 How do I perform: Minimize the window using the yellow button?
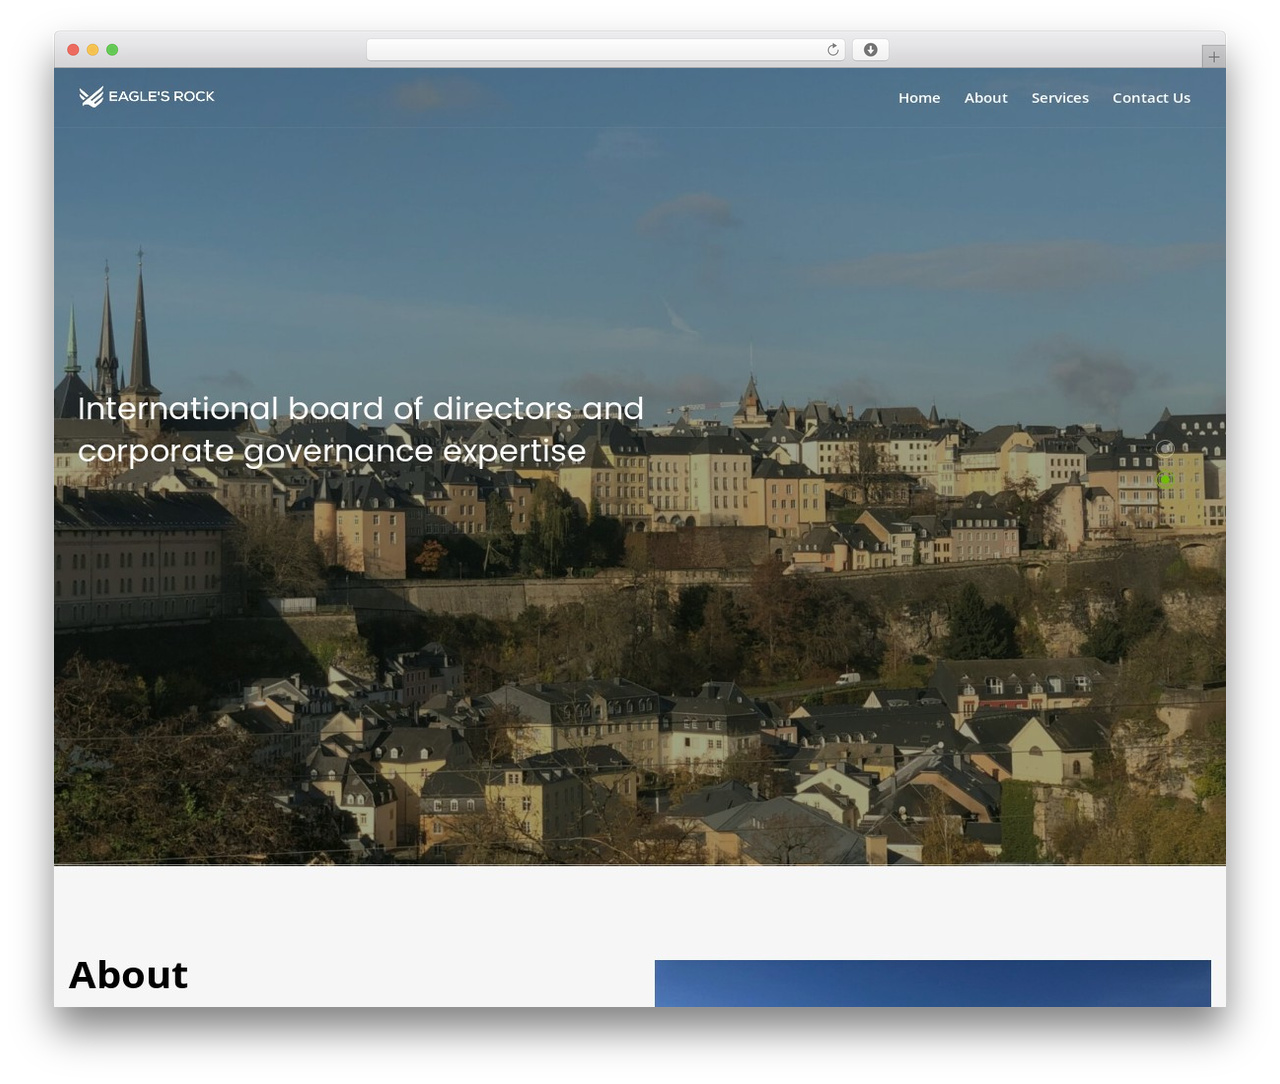[x=93, y=50]
